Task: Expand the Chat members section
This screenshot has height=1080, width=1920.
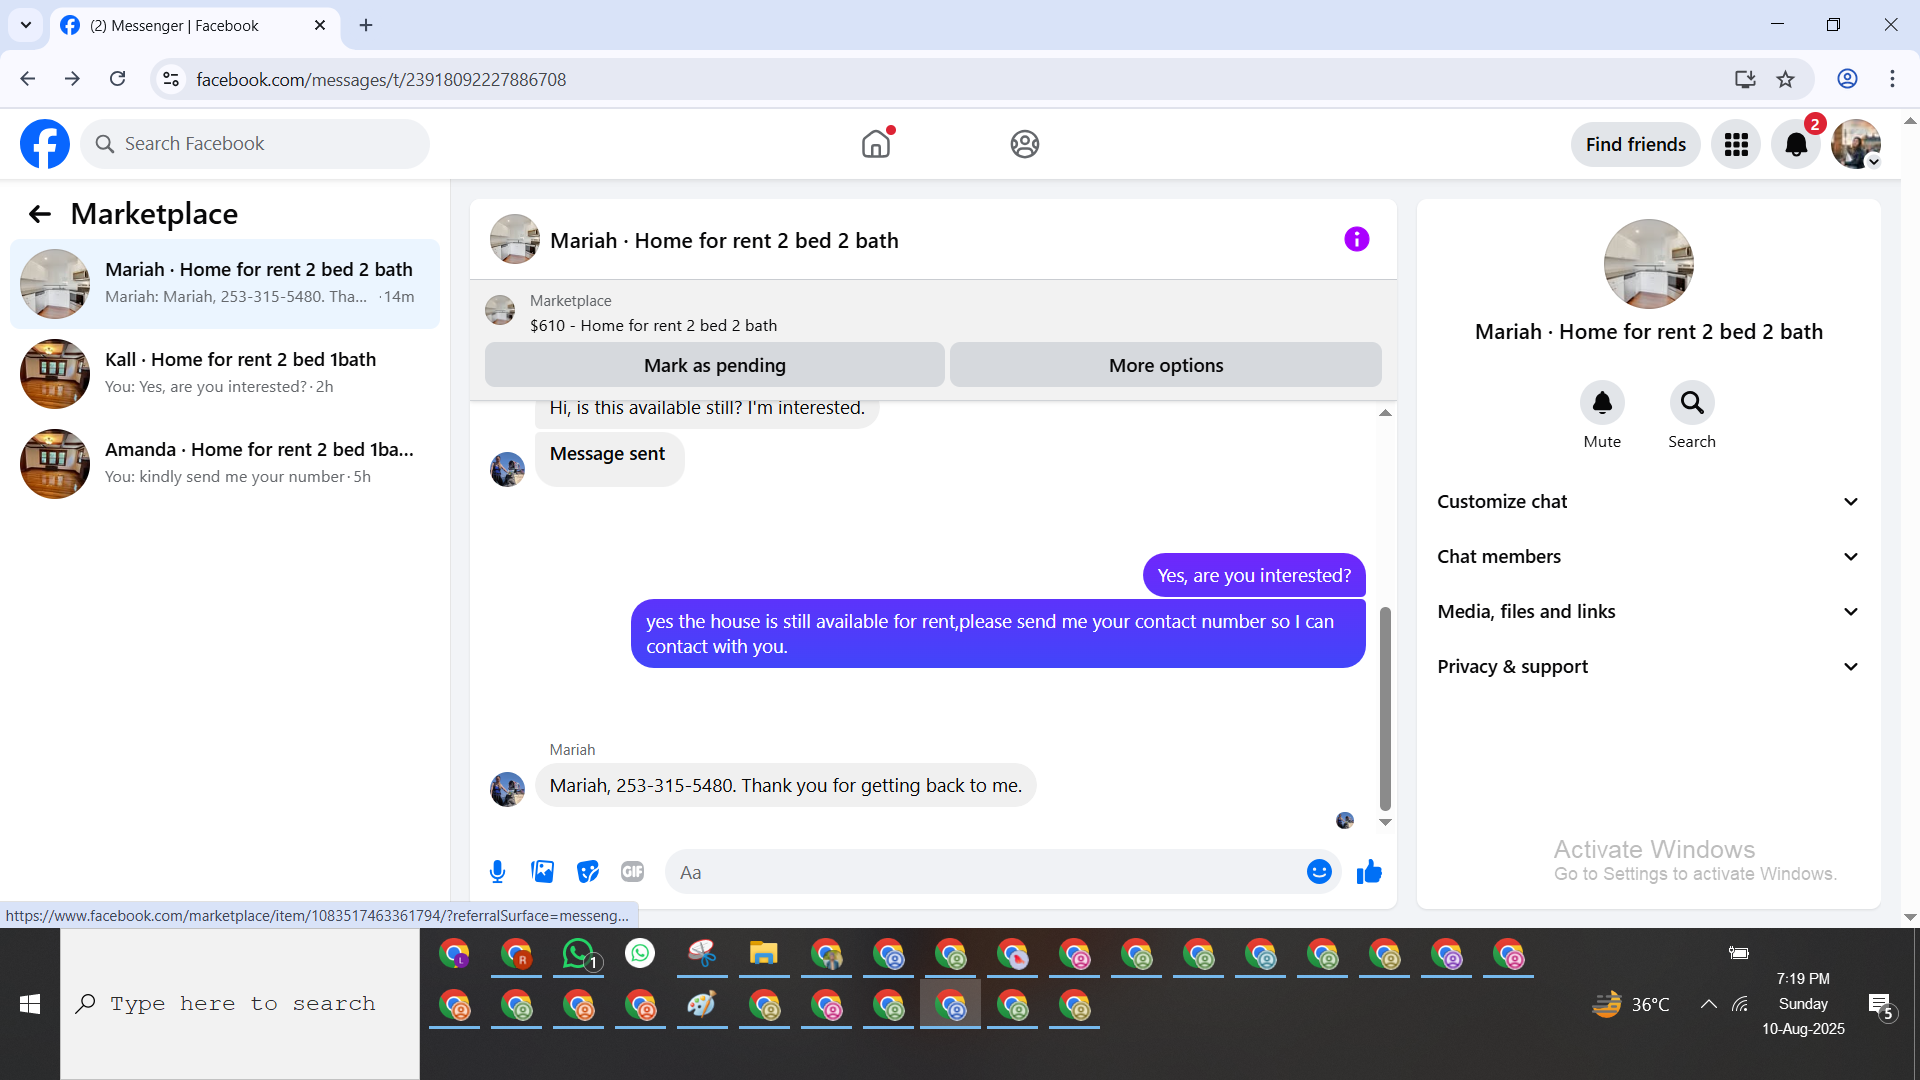Action: point(1648,557)
